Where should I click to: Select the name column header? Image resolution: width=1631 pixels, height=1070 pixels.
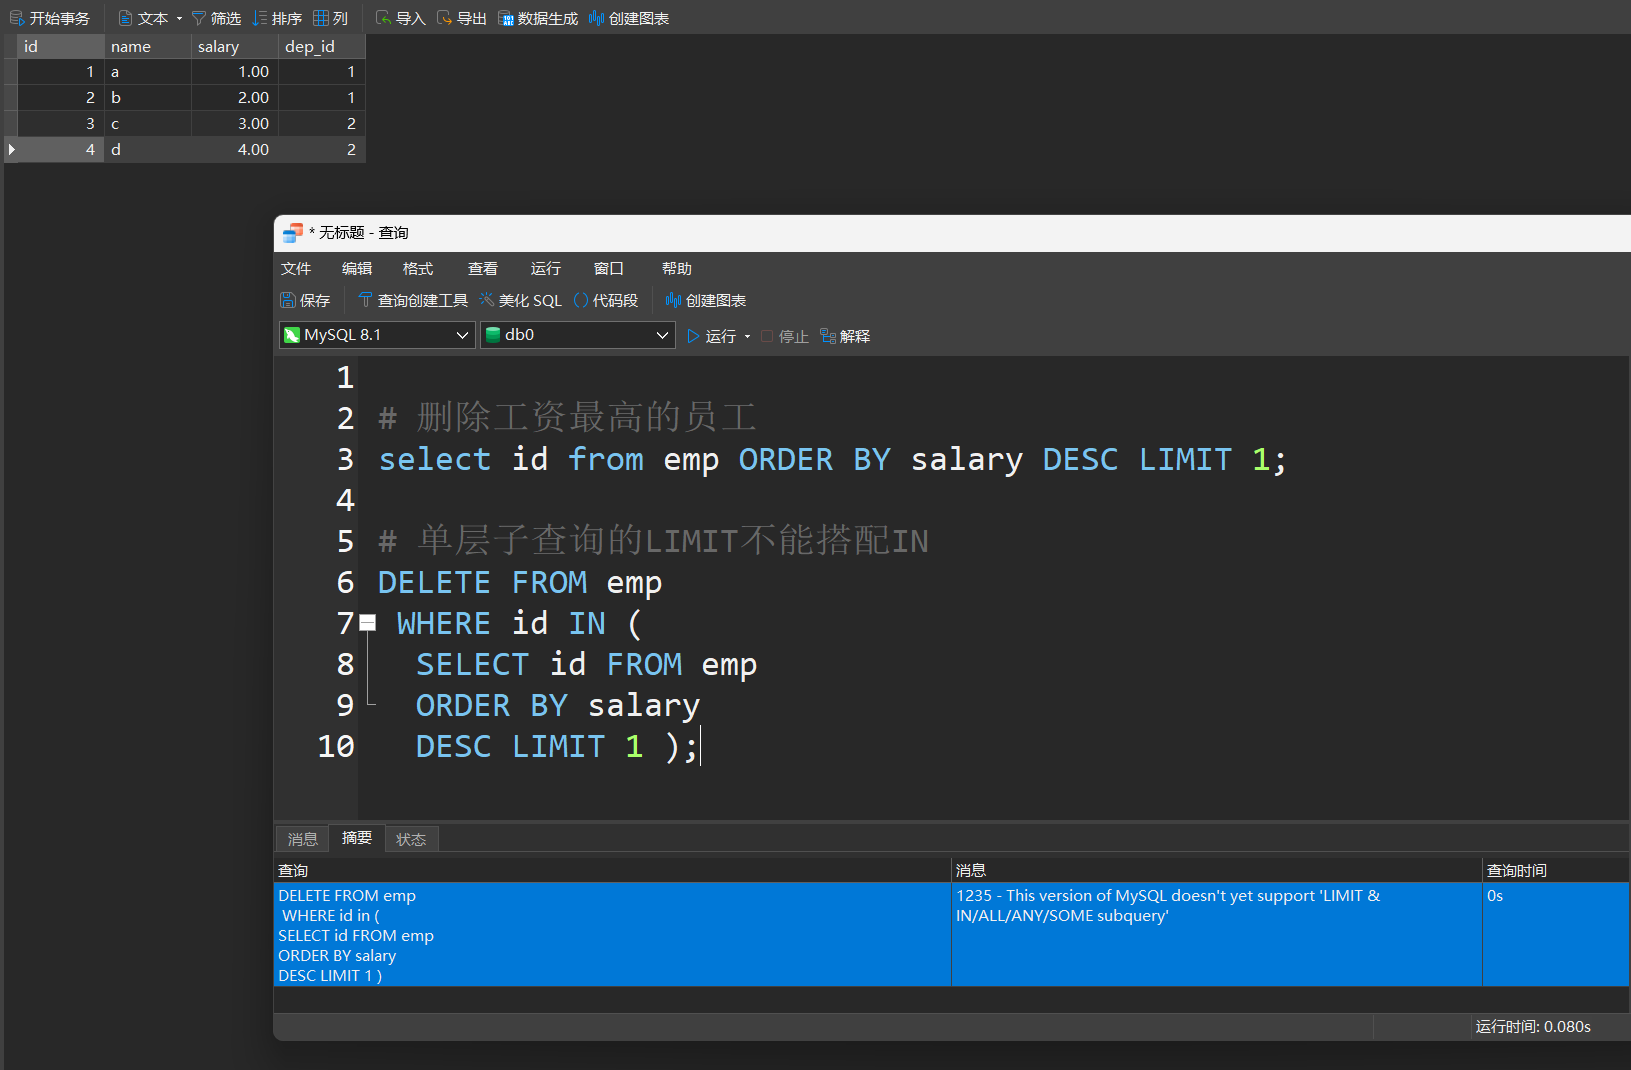pos(148,46)
